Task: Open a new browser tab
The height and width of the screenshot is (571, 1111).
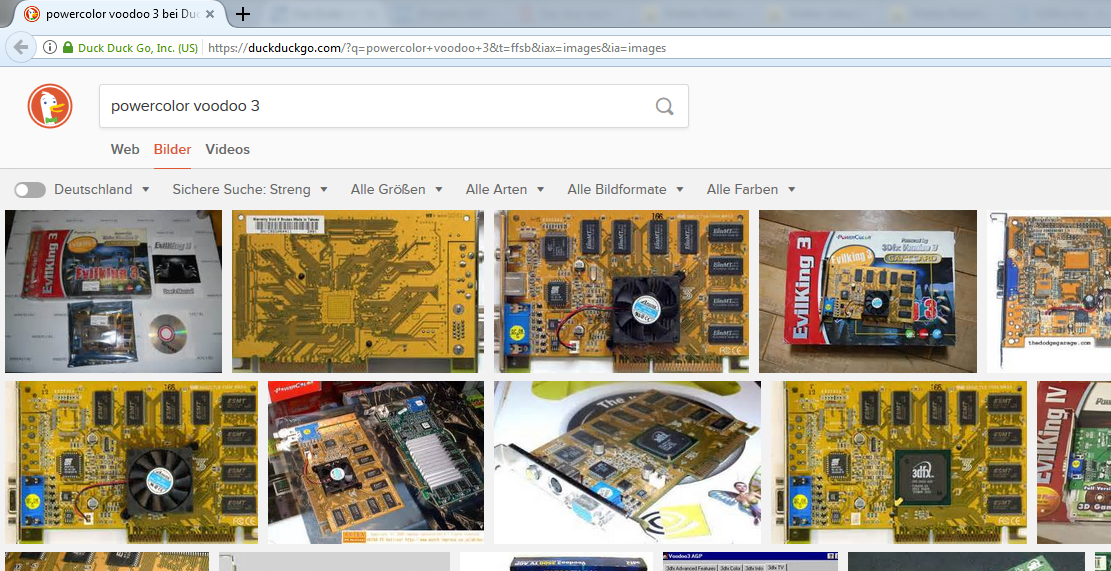Action: [x=242, y=14]
